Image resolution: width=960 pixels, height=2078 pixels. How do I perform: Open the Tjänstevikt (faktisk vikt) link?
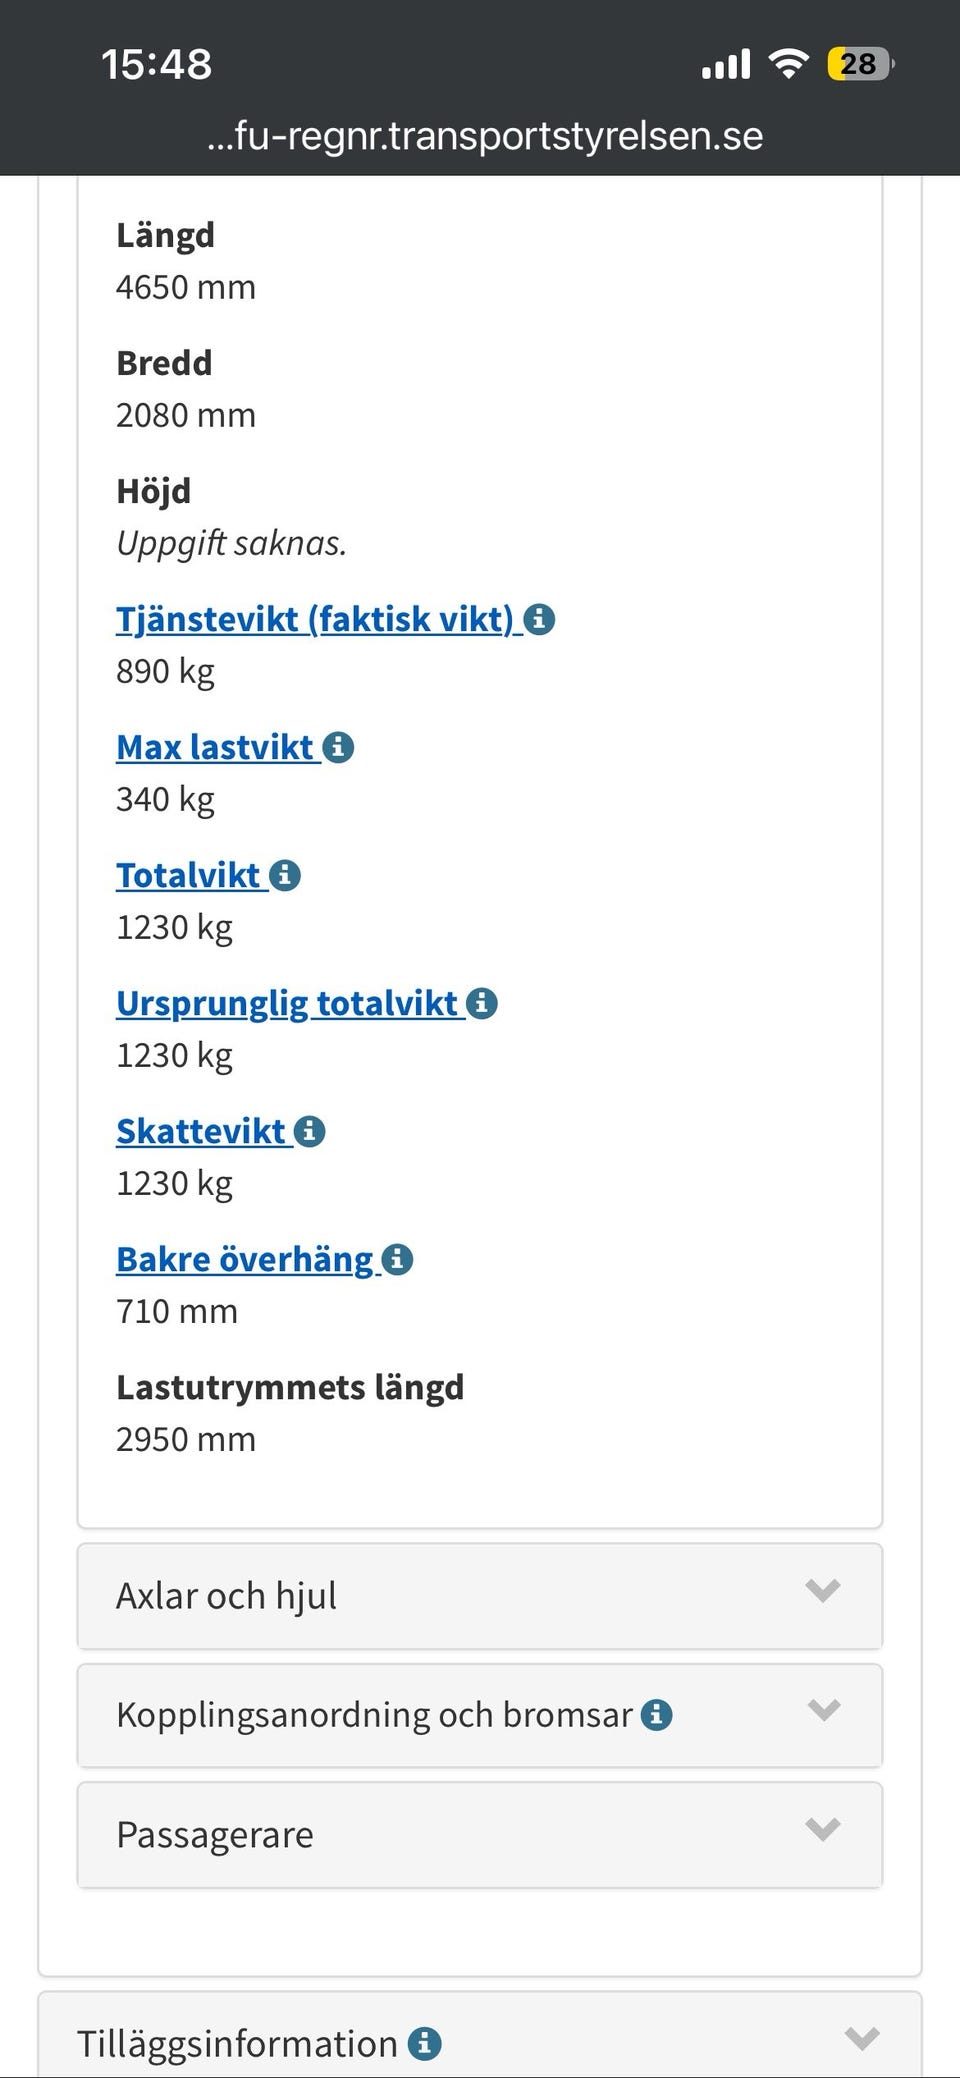coord(314,620)
